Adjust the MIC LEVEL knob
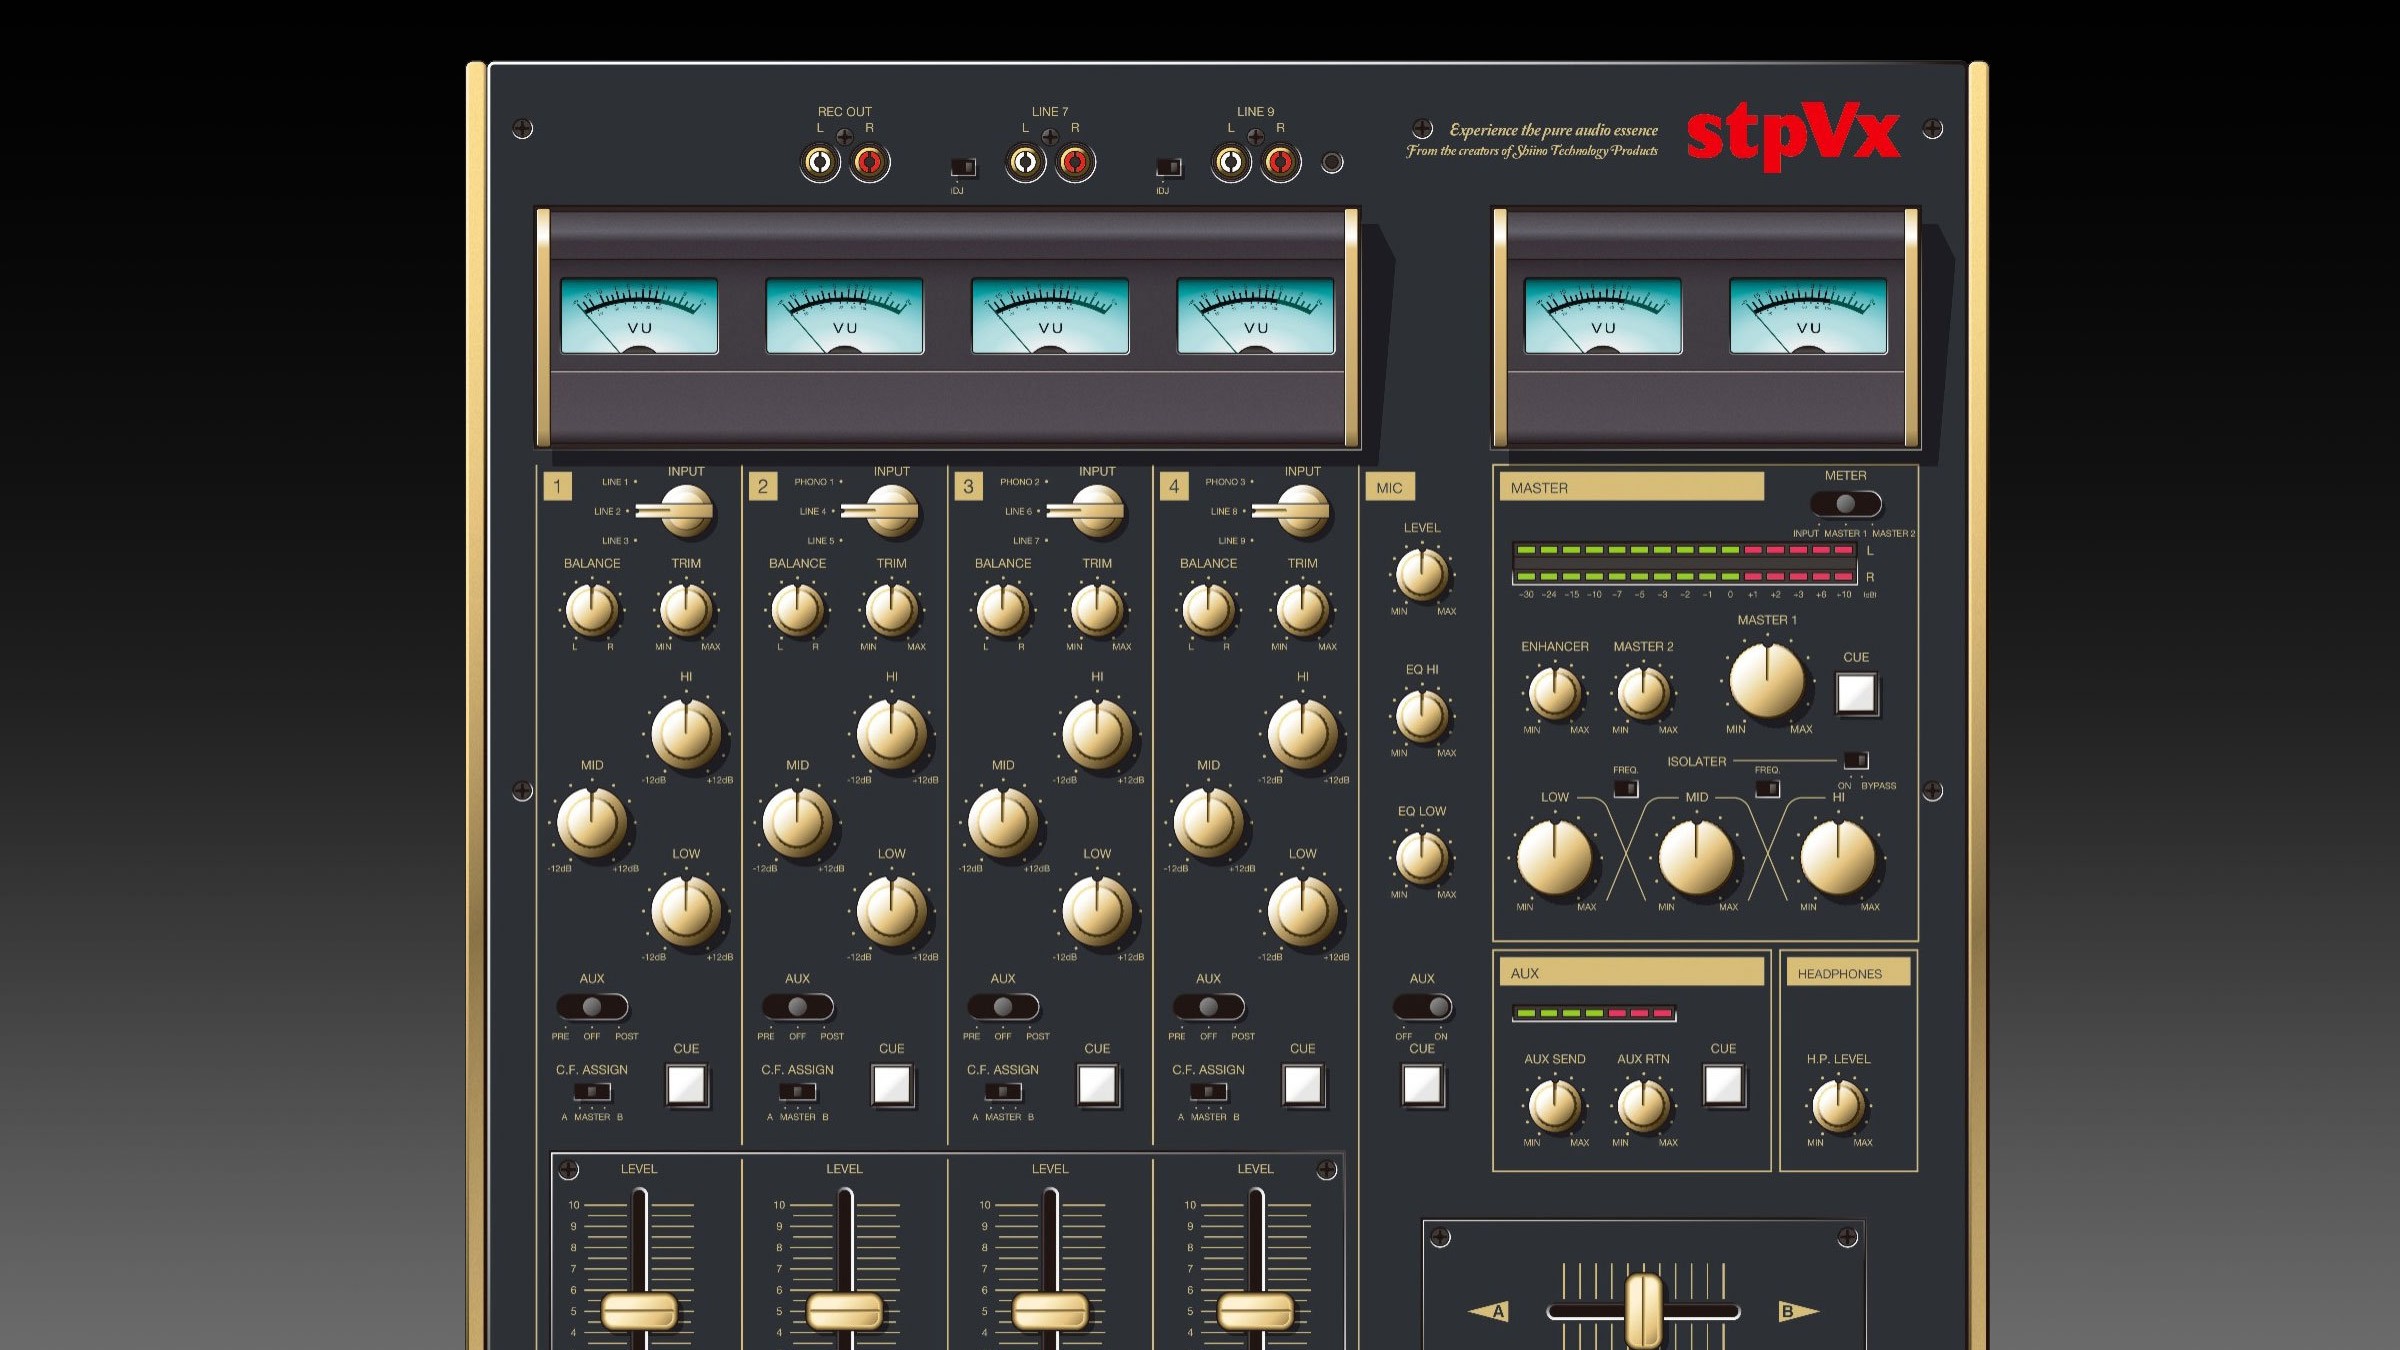 tap(1421, 574)
